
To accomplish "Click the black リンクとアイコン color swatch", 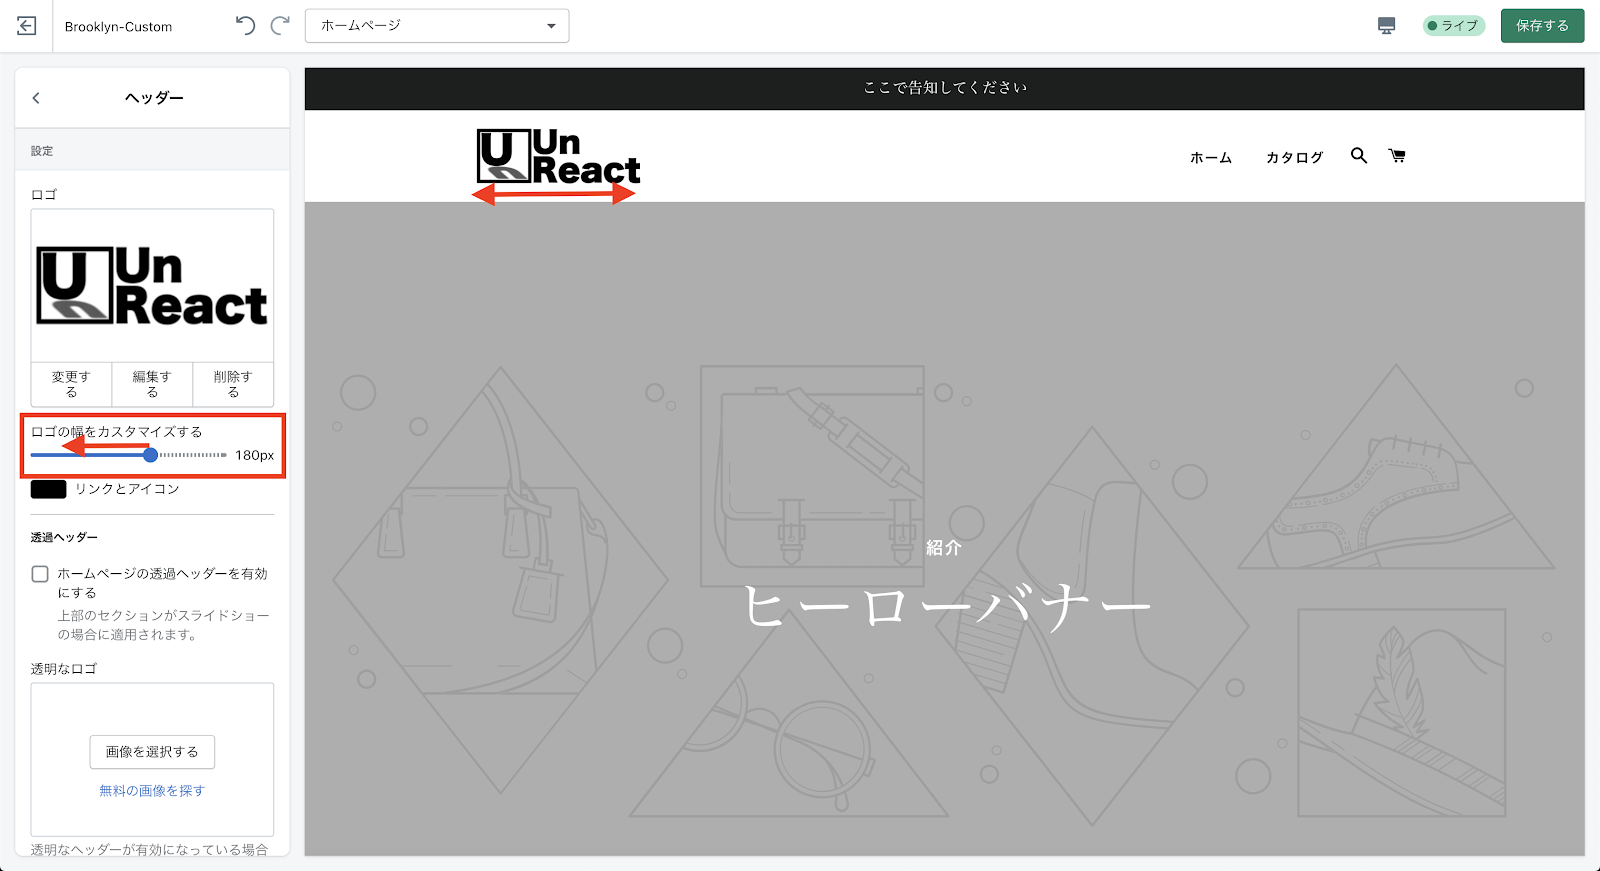I will click(48, 489).
